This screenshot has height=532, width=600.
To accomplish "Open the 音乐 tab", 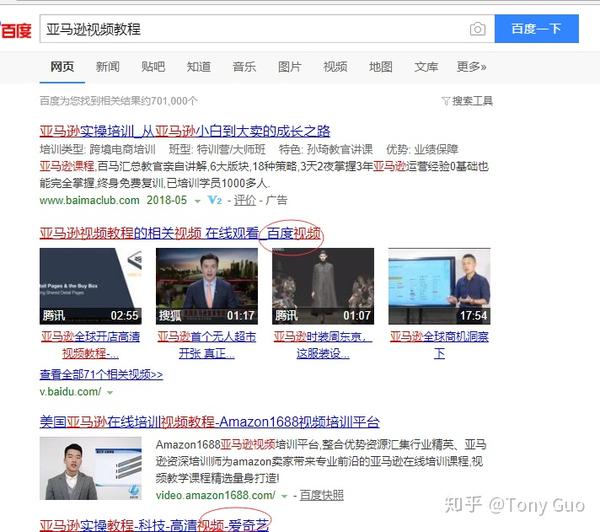I will pos(244,67).
